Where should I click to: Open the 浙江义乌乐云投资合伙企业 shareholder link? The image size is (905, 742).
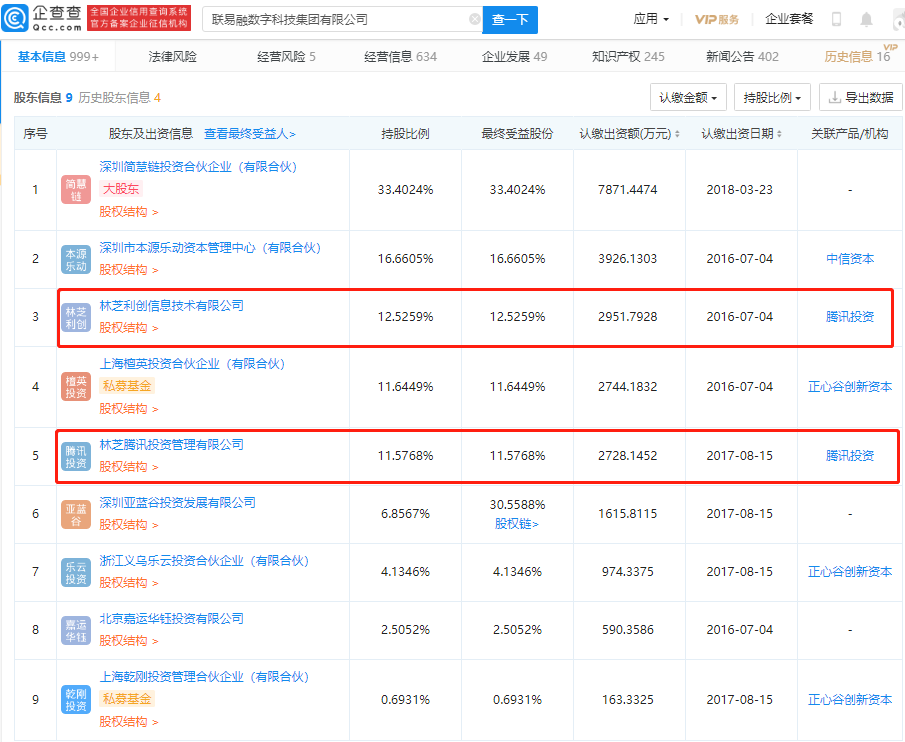click(204, 561)
